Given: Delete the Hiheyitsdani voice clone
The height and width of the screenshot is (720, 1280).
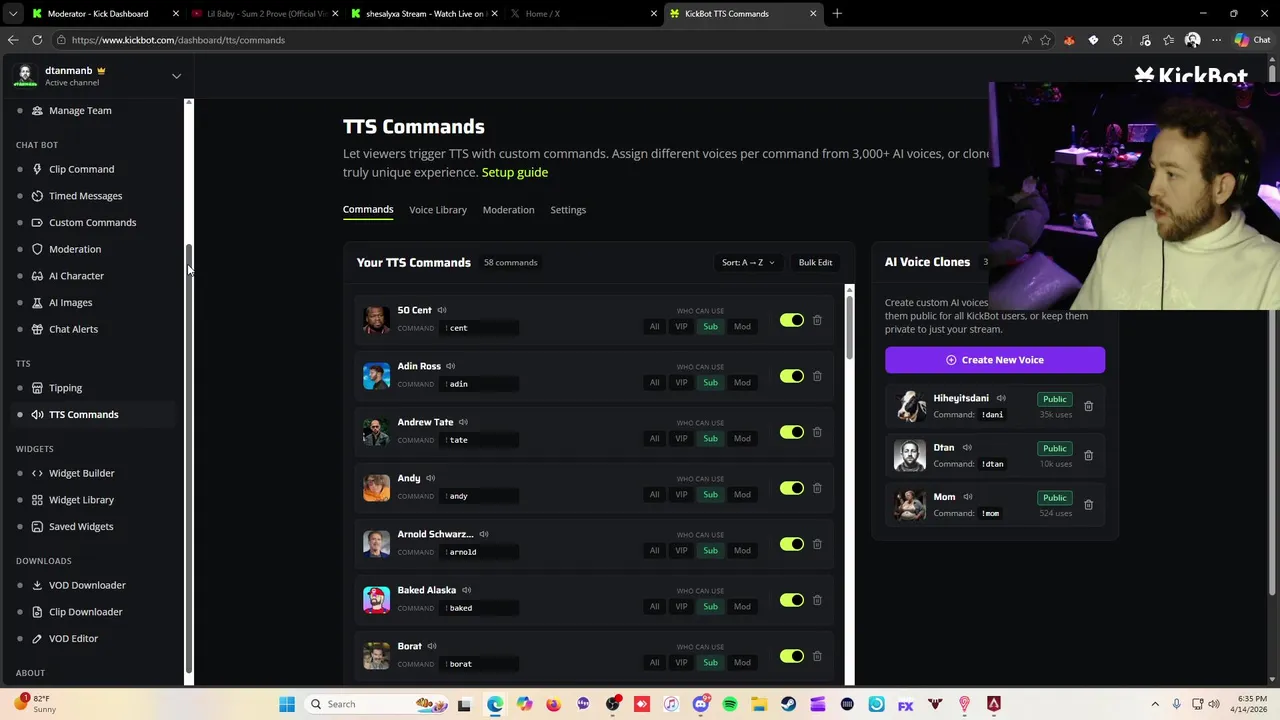Looking at the screenshot, I should [1088, 406].
